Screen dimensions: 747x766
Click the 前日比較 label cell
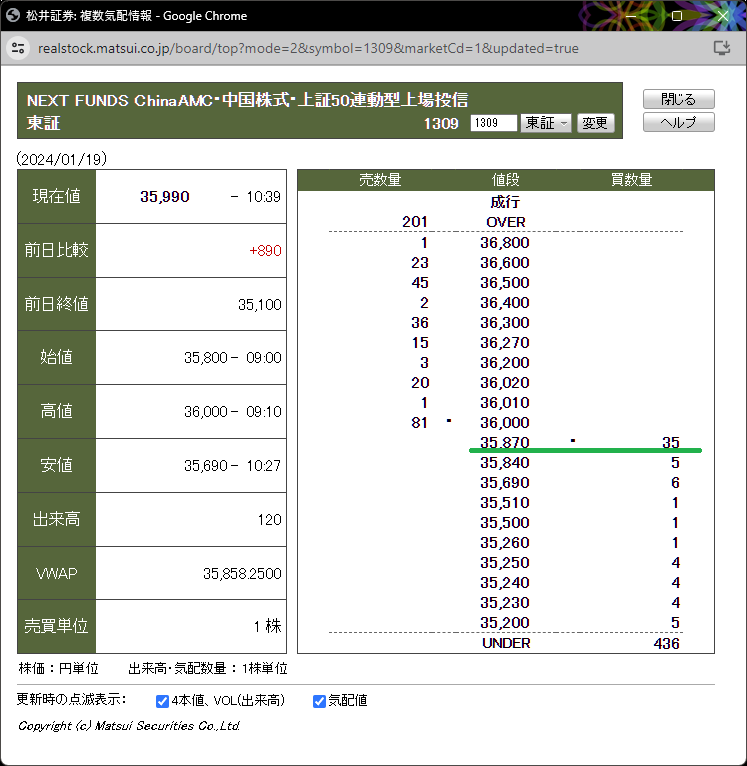(x=57, y=250)
